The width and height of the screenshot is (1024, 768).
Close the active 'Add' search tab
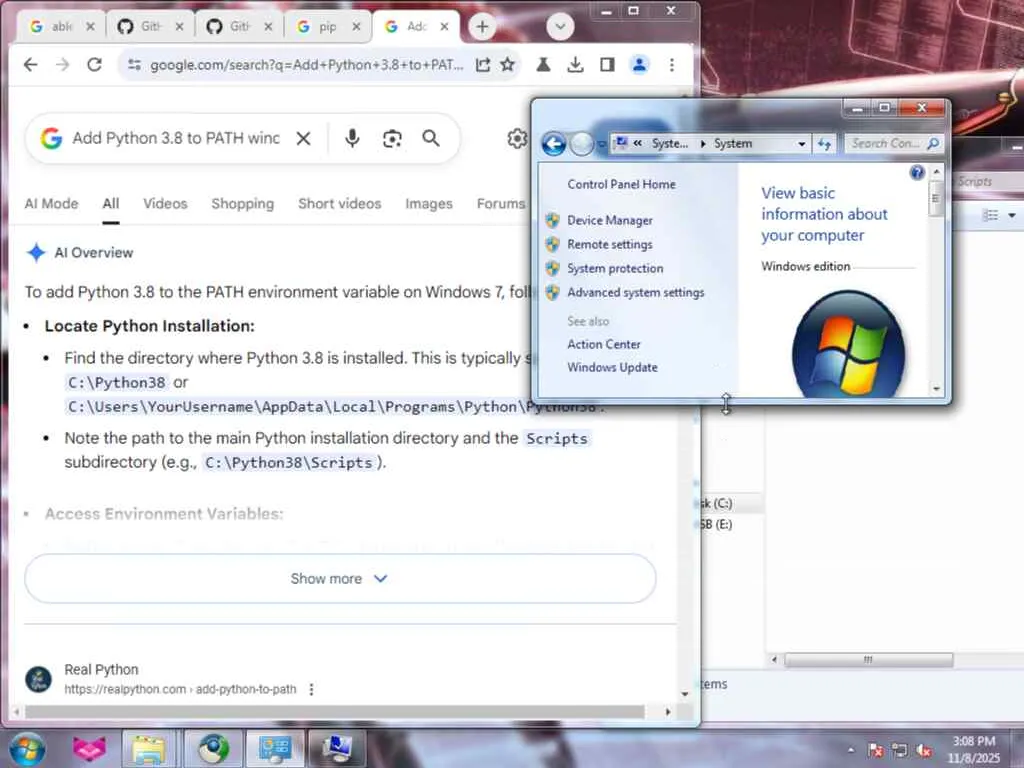coord(444,27)
